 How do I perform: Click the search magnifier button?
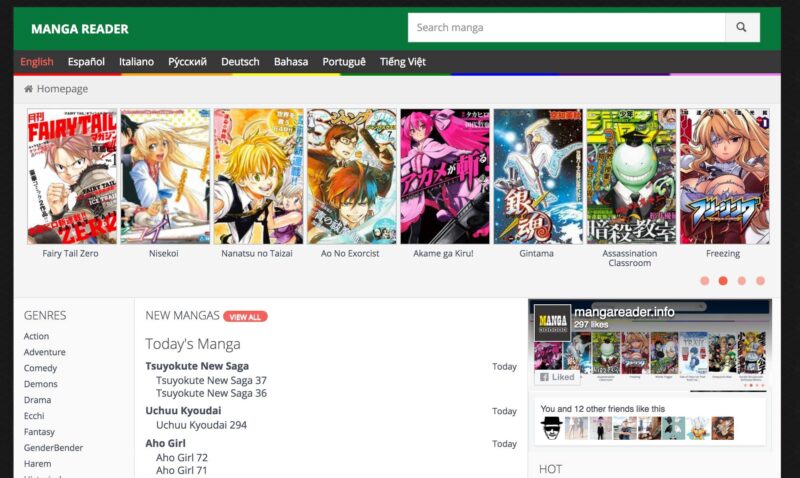(x=742, y=28)
